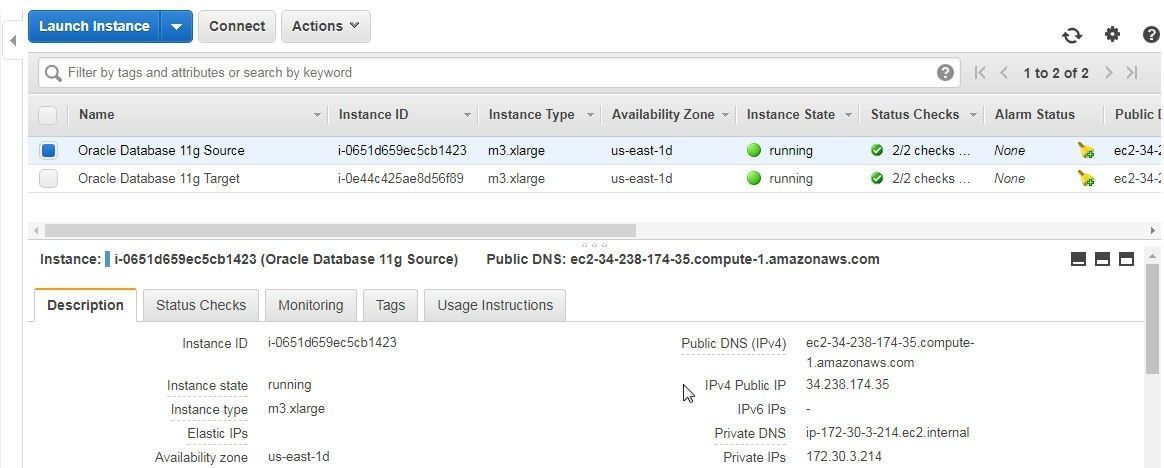Click the table scrollbar right arrow
1164x468 pixels.
pos(1152,231)
